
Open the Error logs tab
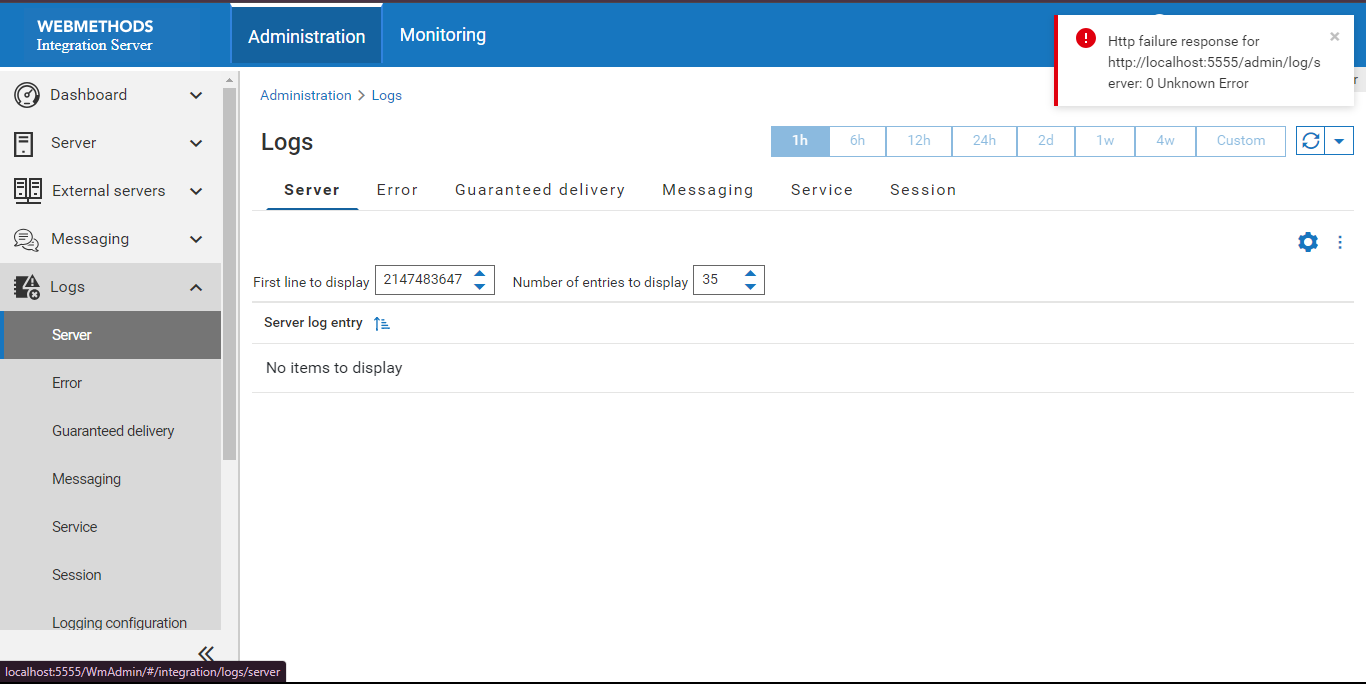pos(397,190)
